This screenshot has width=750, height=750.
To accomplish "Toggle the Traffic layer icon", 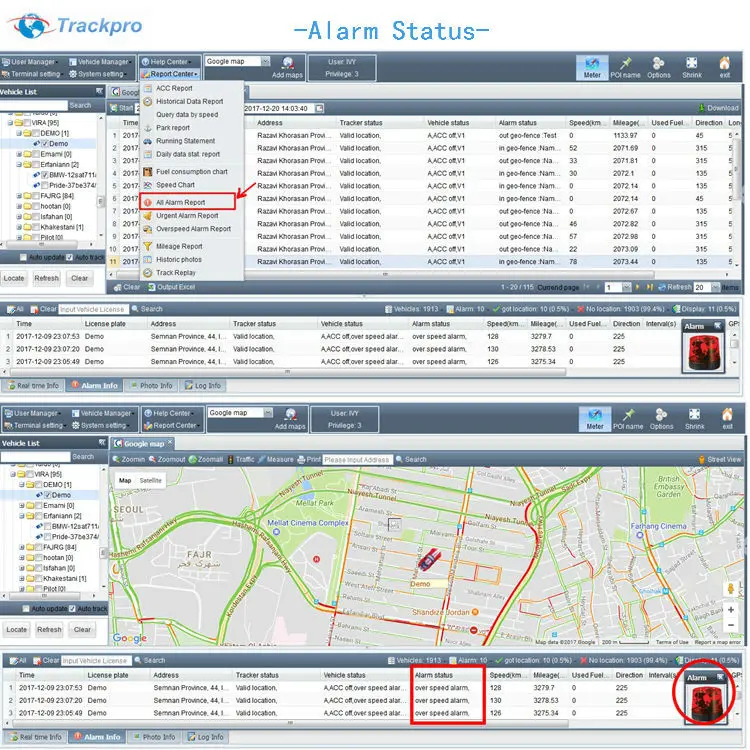I will [x=240, y=459].
